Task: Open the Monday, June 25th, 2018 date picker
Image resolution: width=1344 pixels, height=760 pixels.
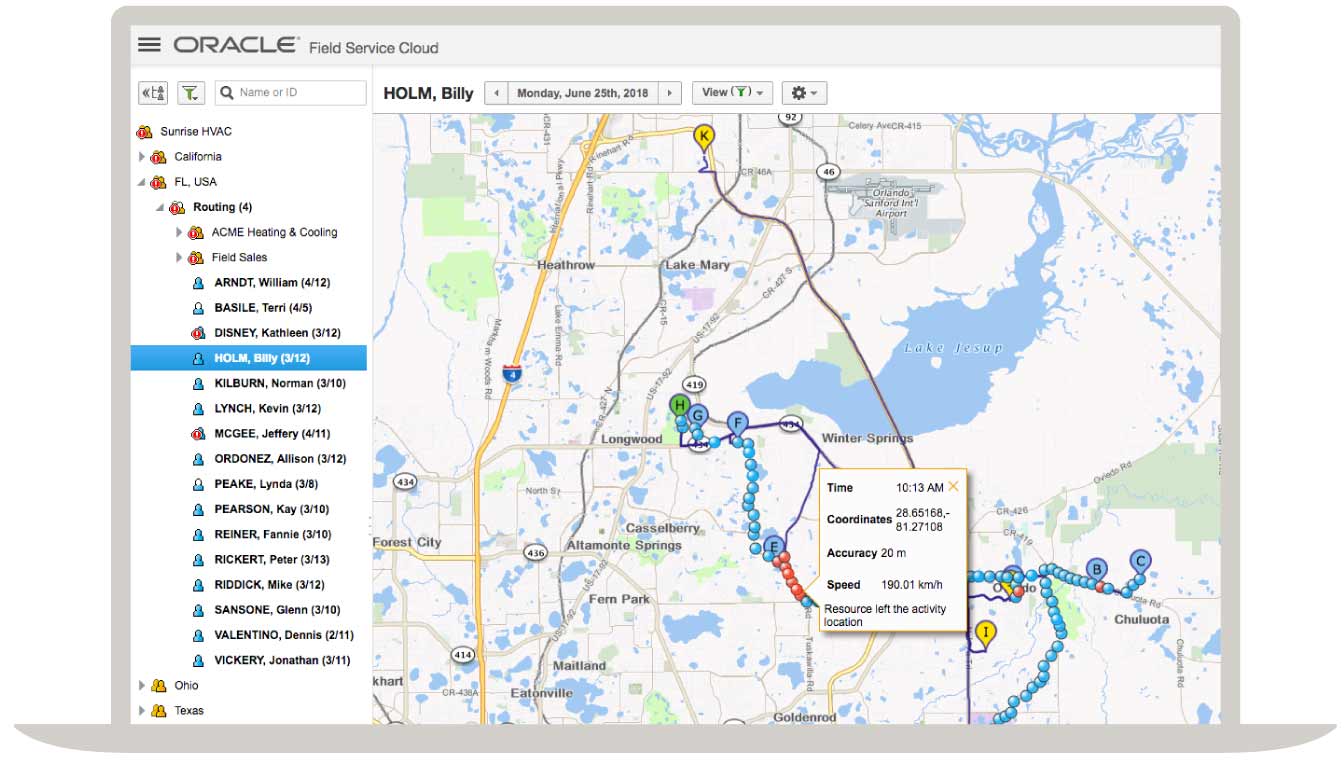Action: (x=583, y=93)
